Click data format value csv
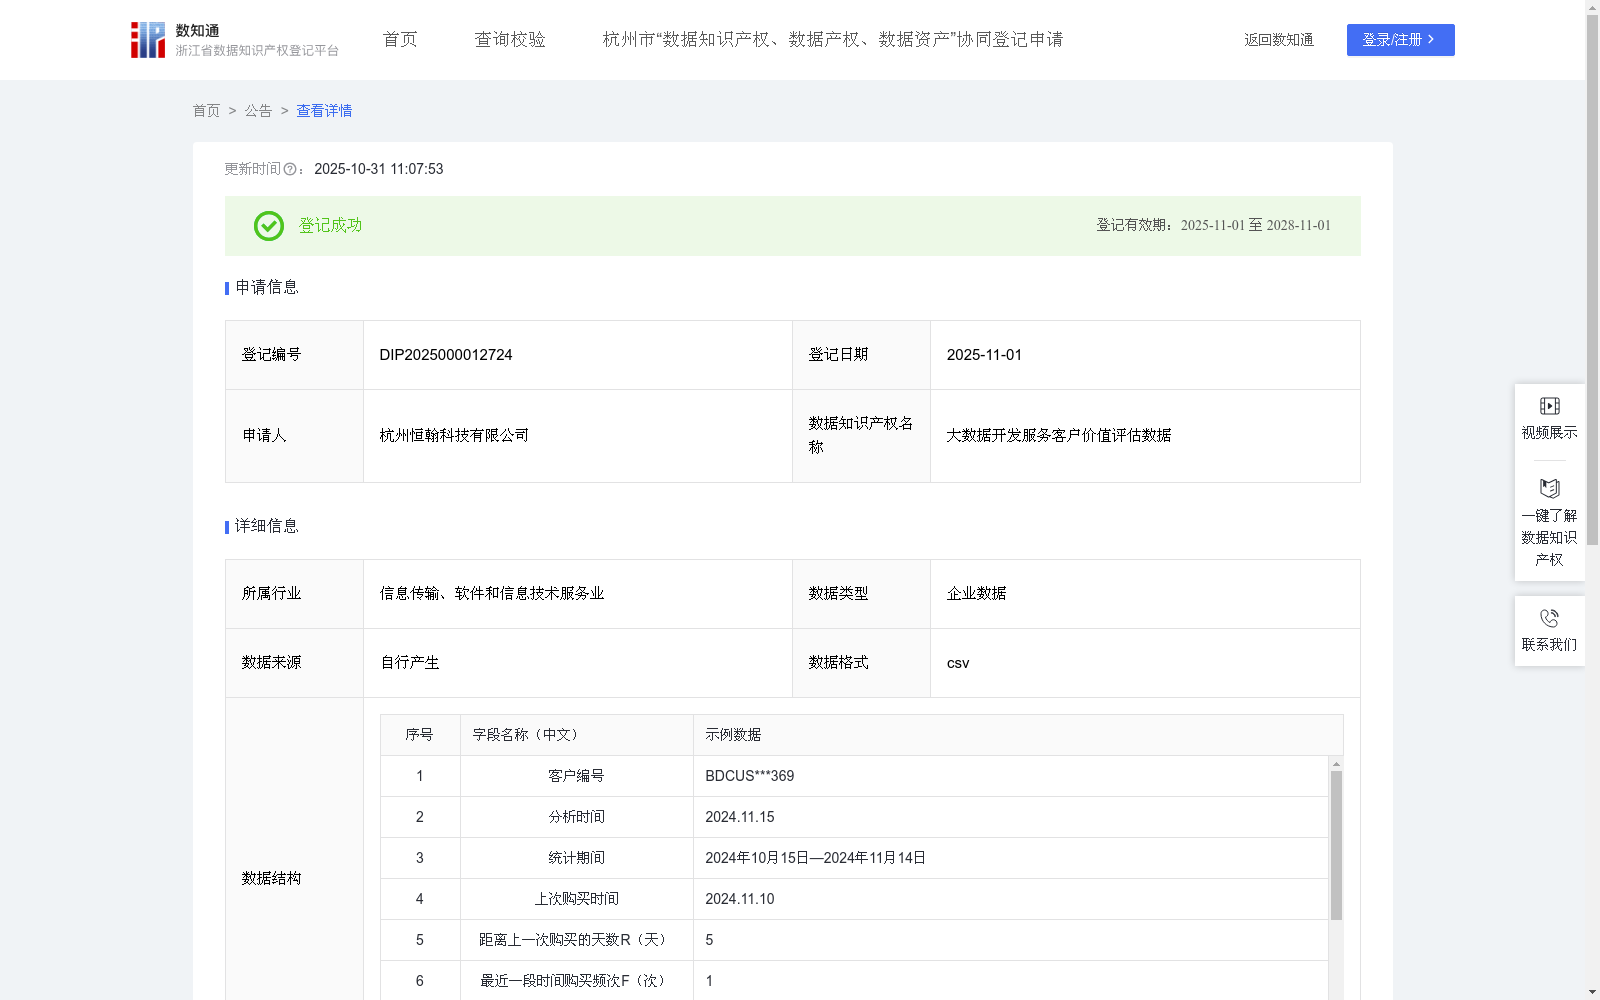The height and width of the screenshot is (1000, 1600). coord(958,663)
